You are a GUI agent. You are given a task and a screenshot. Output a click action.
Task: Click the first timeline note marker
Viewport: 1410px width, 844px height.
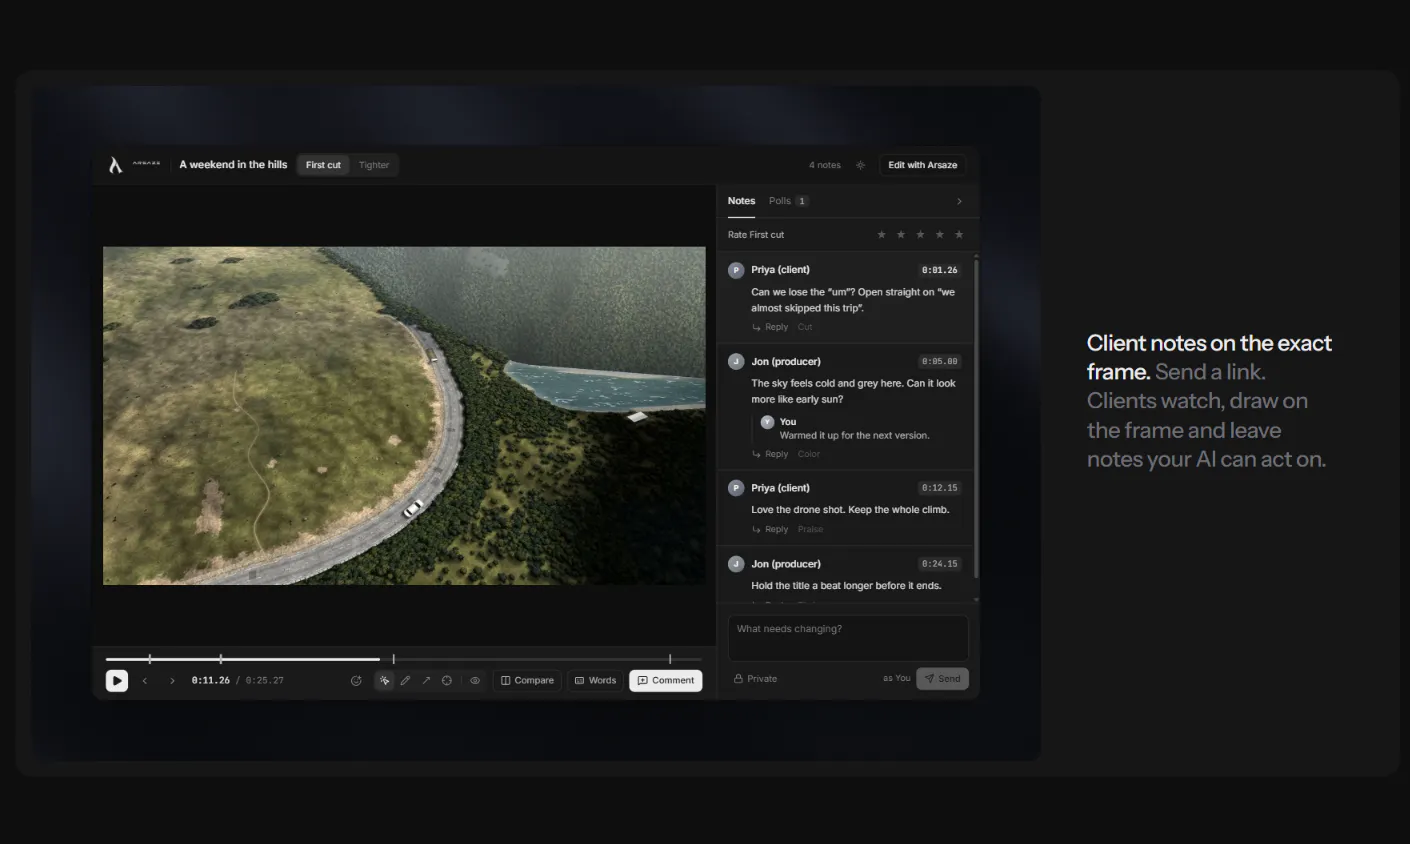[150, 659]
